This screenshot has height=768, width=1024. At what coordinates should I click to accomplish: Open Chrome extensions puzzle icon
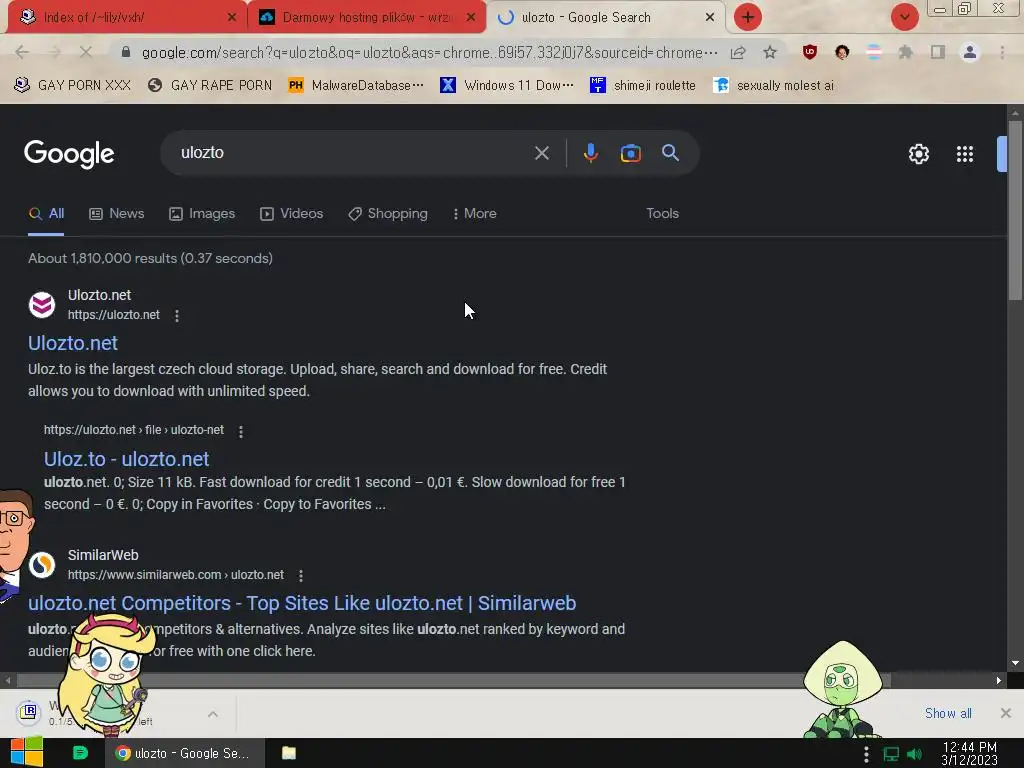pos(905,52)
